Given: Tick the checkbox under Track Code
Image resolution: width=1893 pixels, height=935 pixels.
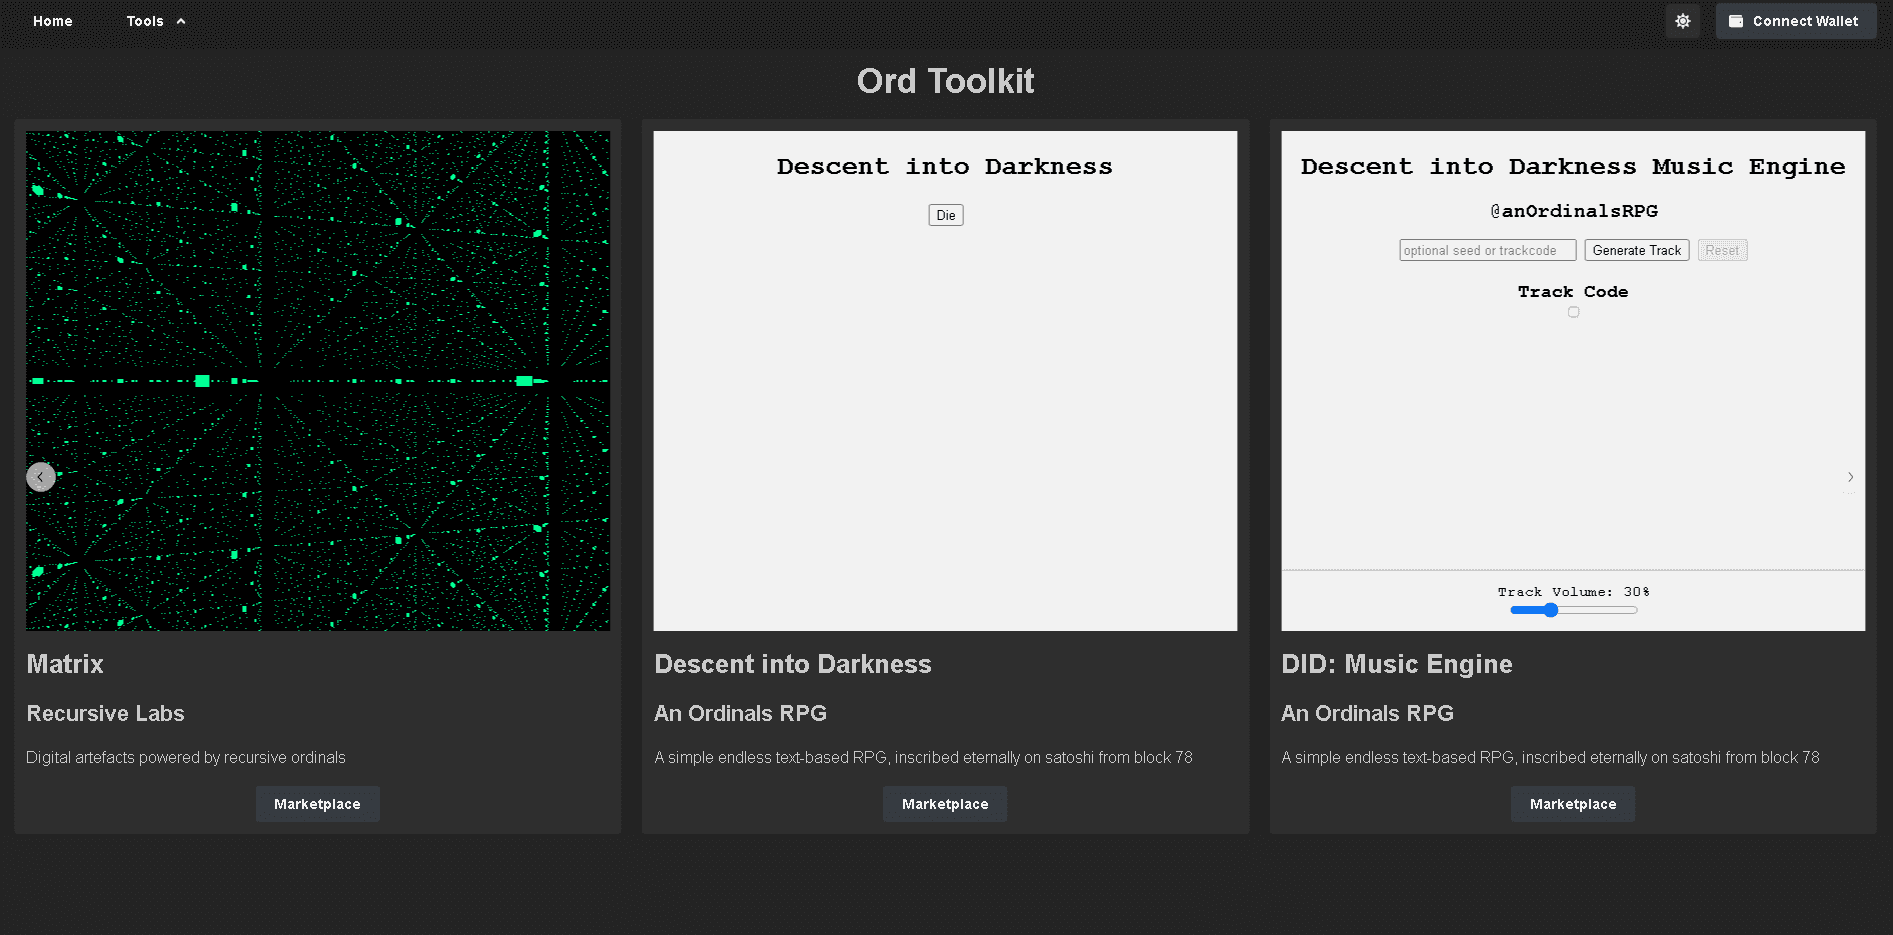Looking at the screenshot, I should 1573,312.
